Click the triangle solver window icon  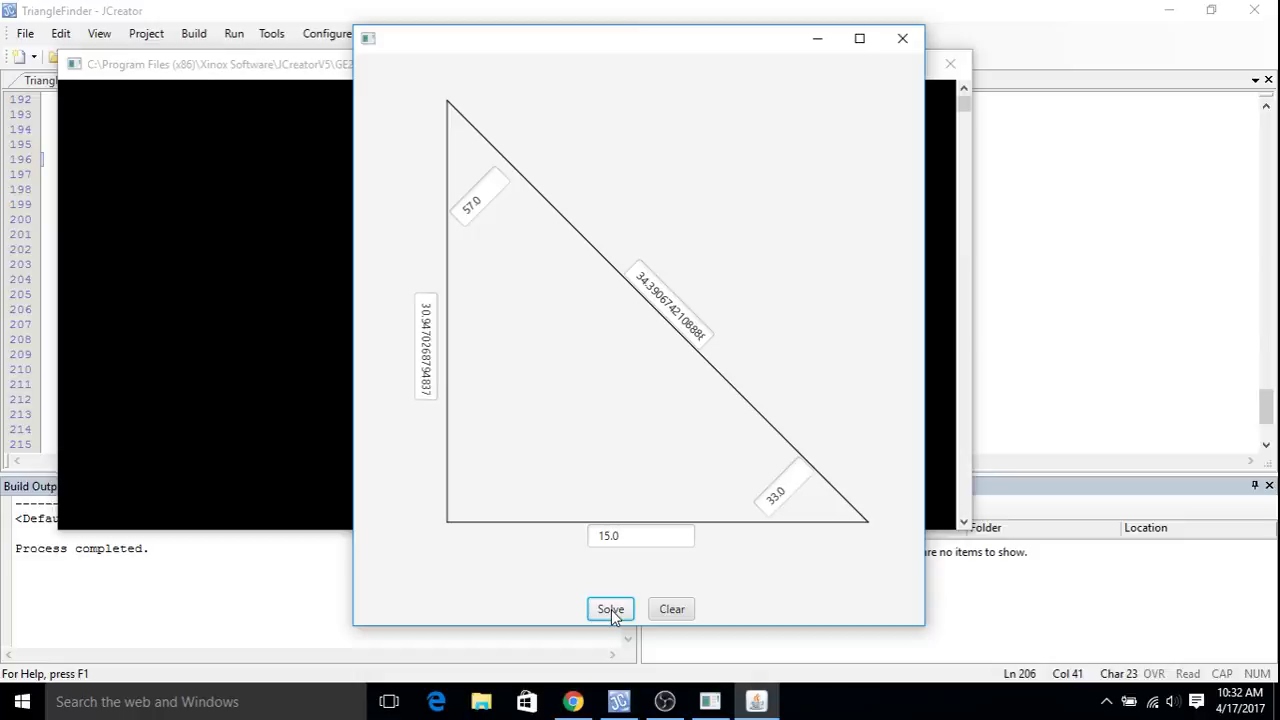tap(368, 38)
